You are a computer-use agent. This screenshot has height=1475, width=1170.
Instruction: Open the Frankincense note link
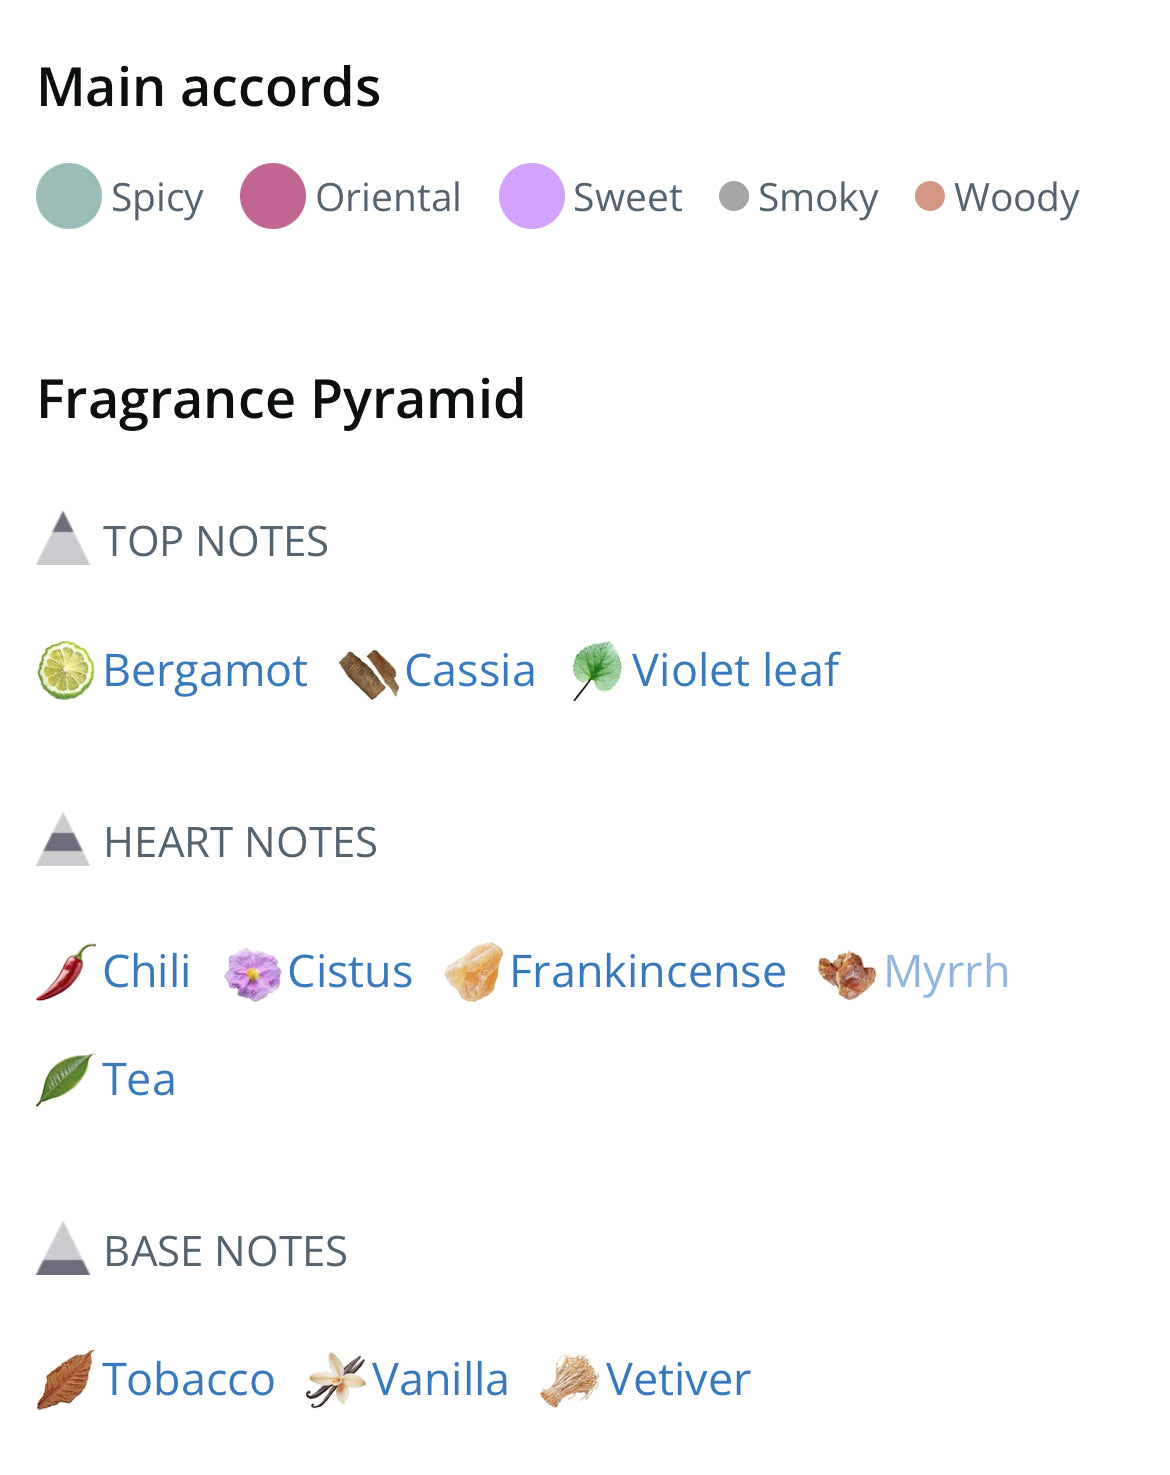(648, 972)
